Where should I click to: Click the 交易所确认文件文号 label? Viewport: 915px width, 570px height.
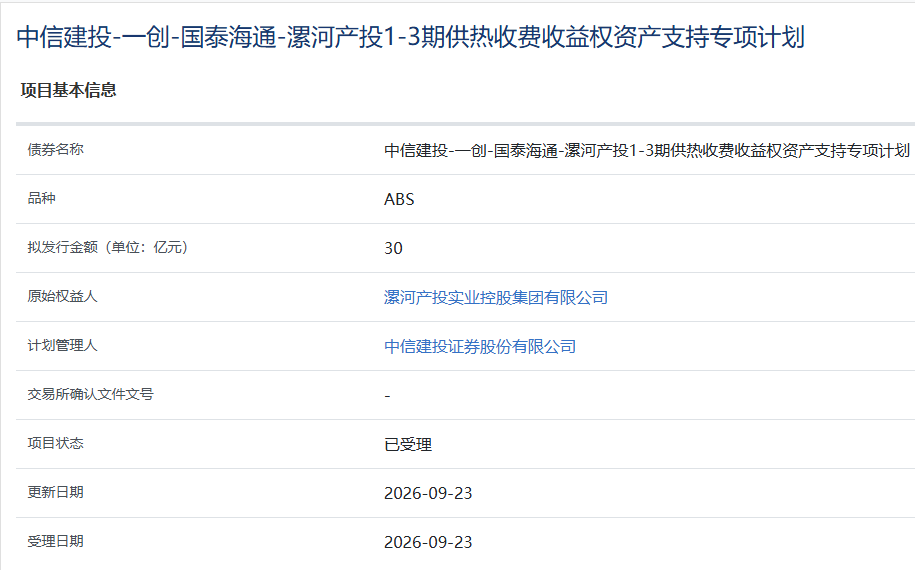tap(90, 394)
